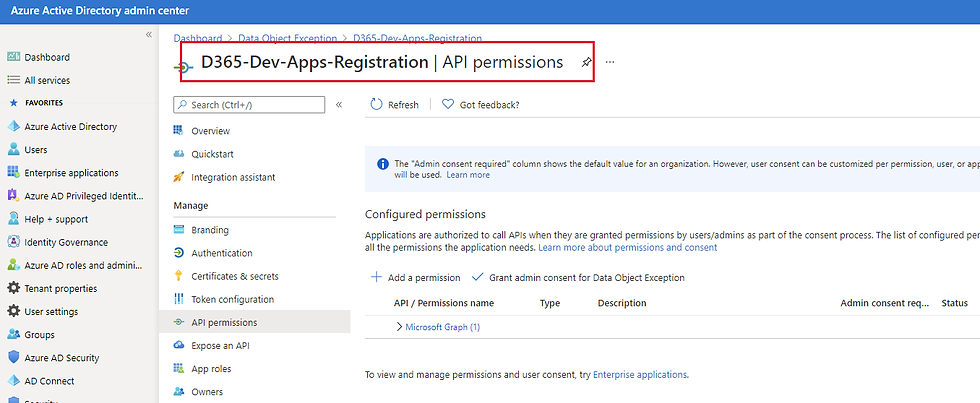Click Got feedback? heart button
980x403 pixels.
pyautogui.click(x=480, y=104)
